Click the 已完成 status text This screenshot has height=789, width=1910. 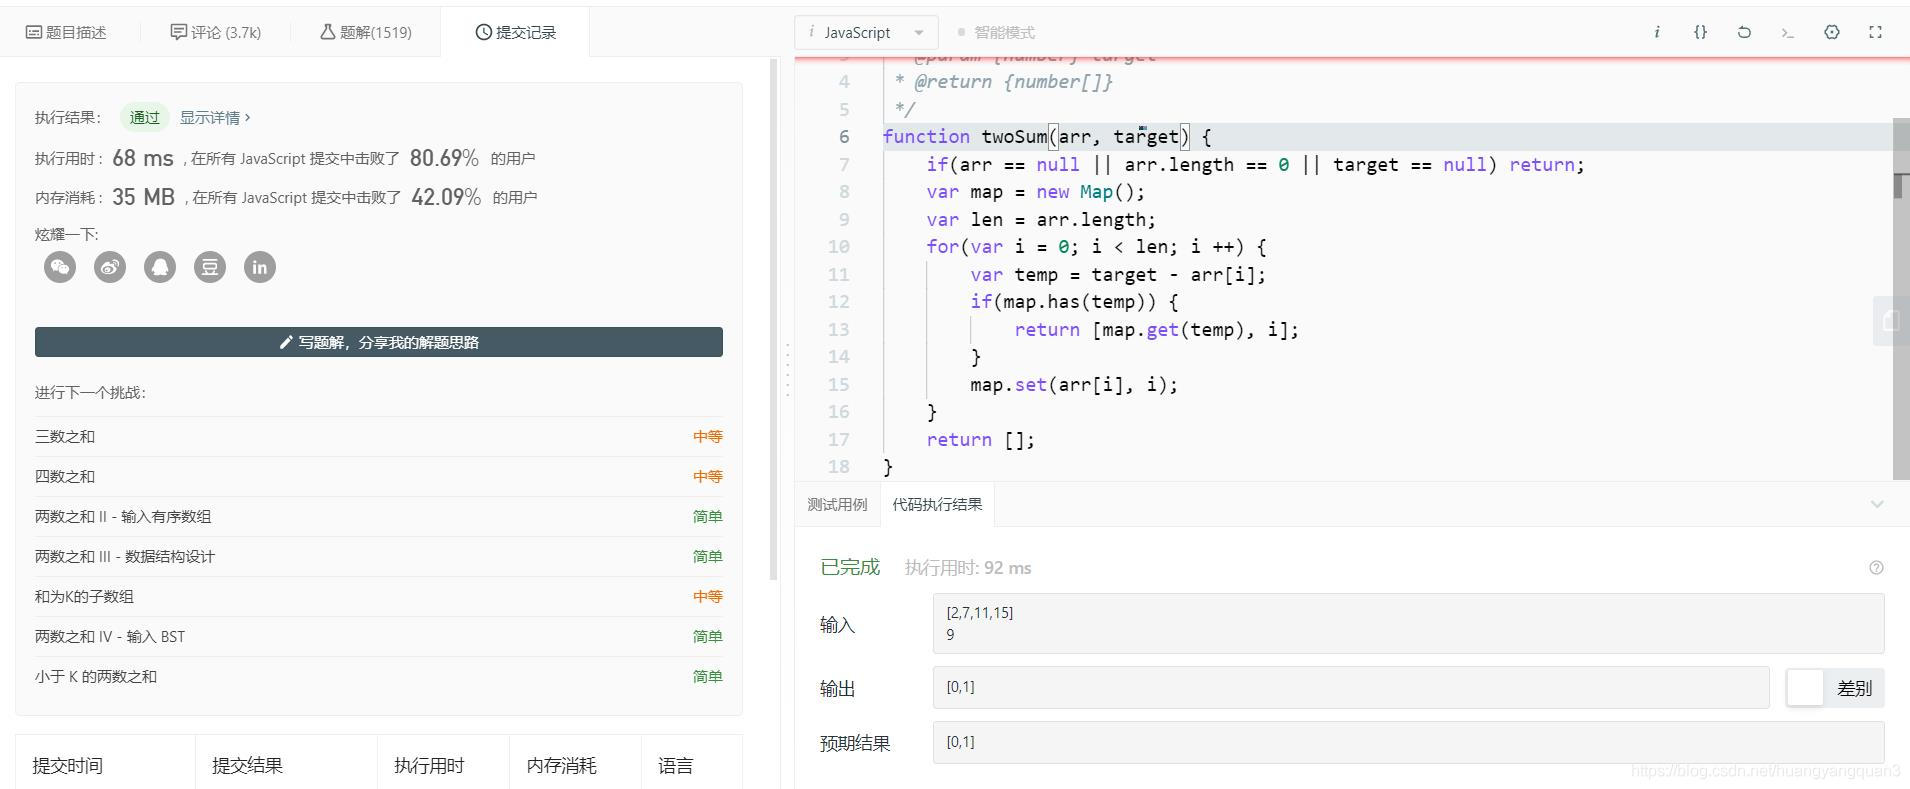tap(850, 567)
